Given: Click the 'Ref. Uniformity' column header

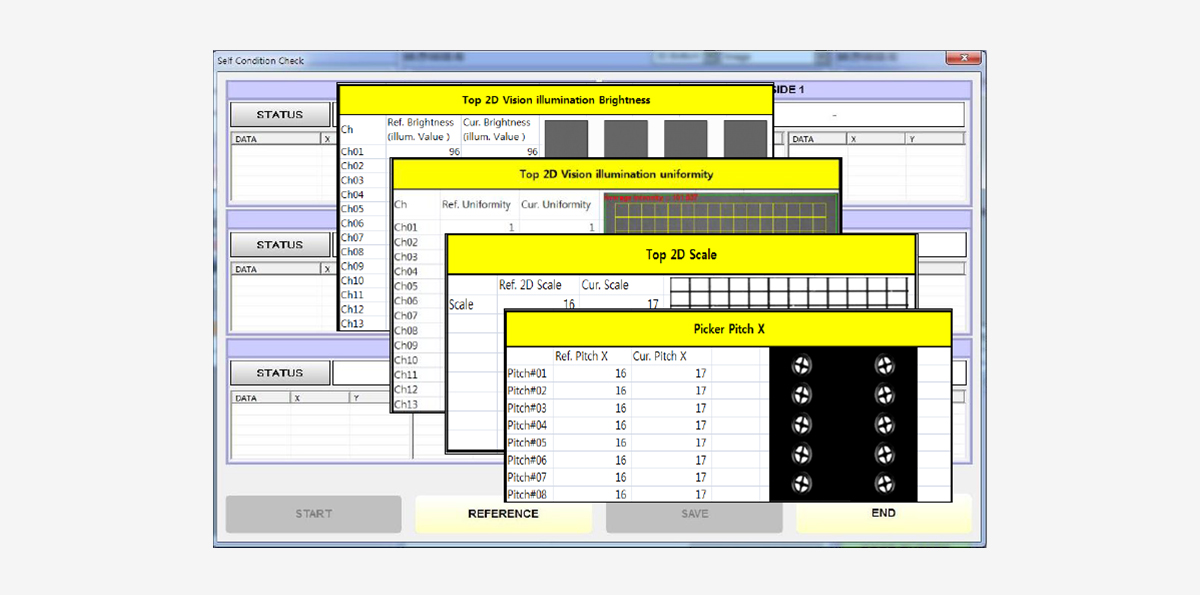Looking at the screenshot, I should pos(476,205).
